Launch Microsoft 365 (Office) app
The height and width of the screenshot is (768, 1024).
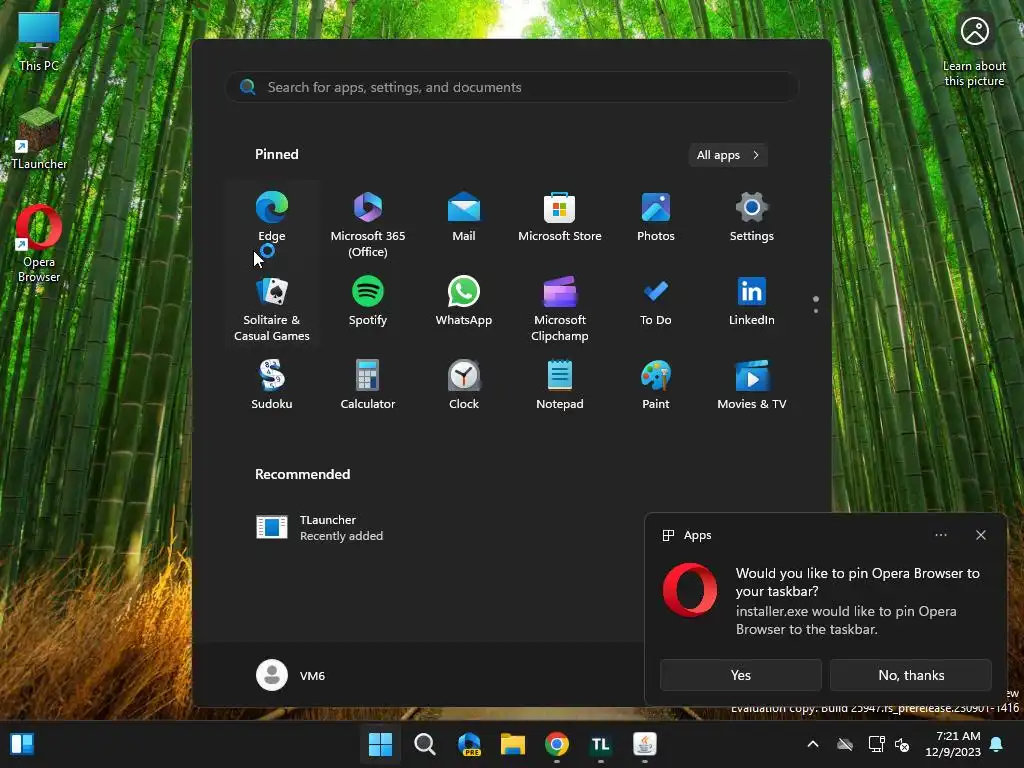point(368,224)
